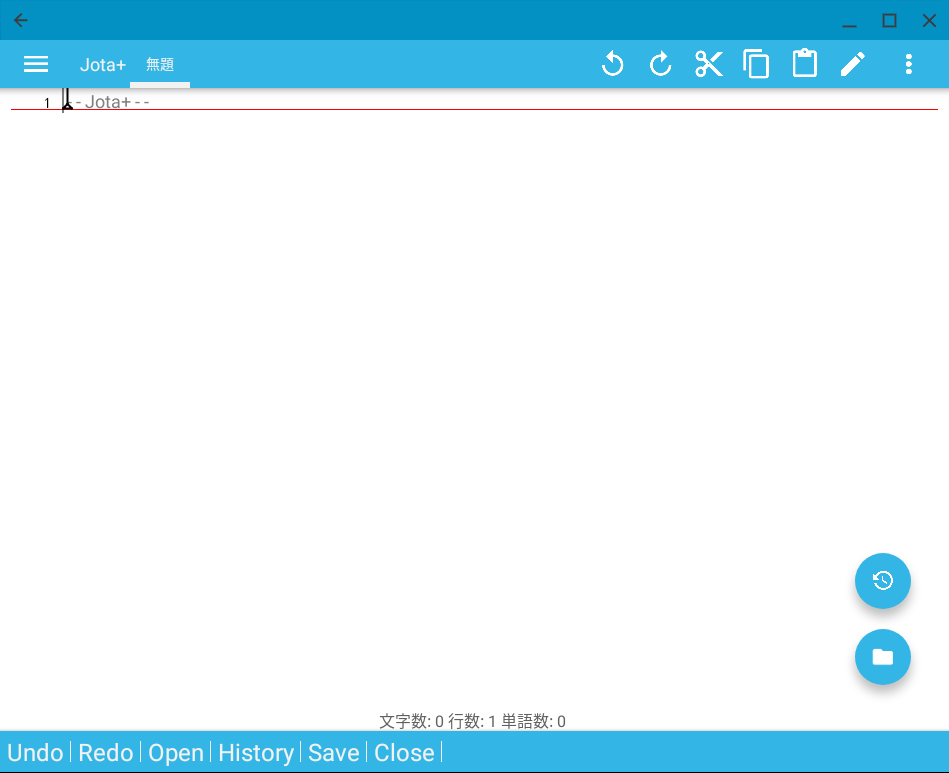Click the pencil edit icon

852,64
